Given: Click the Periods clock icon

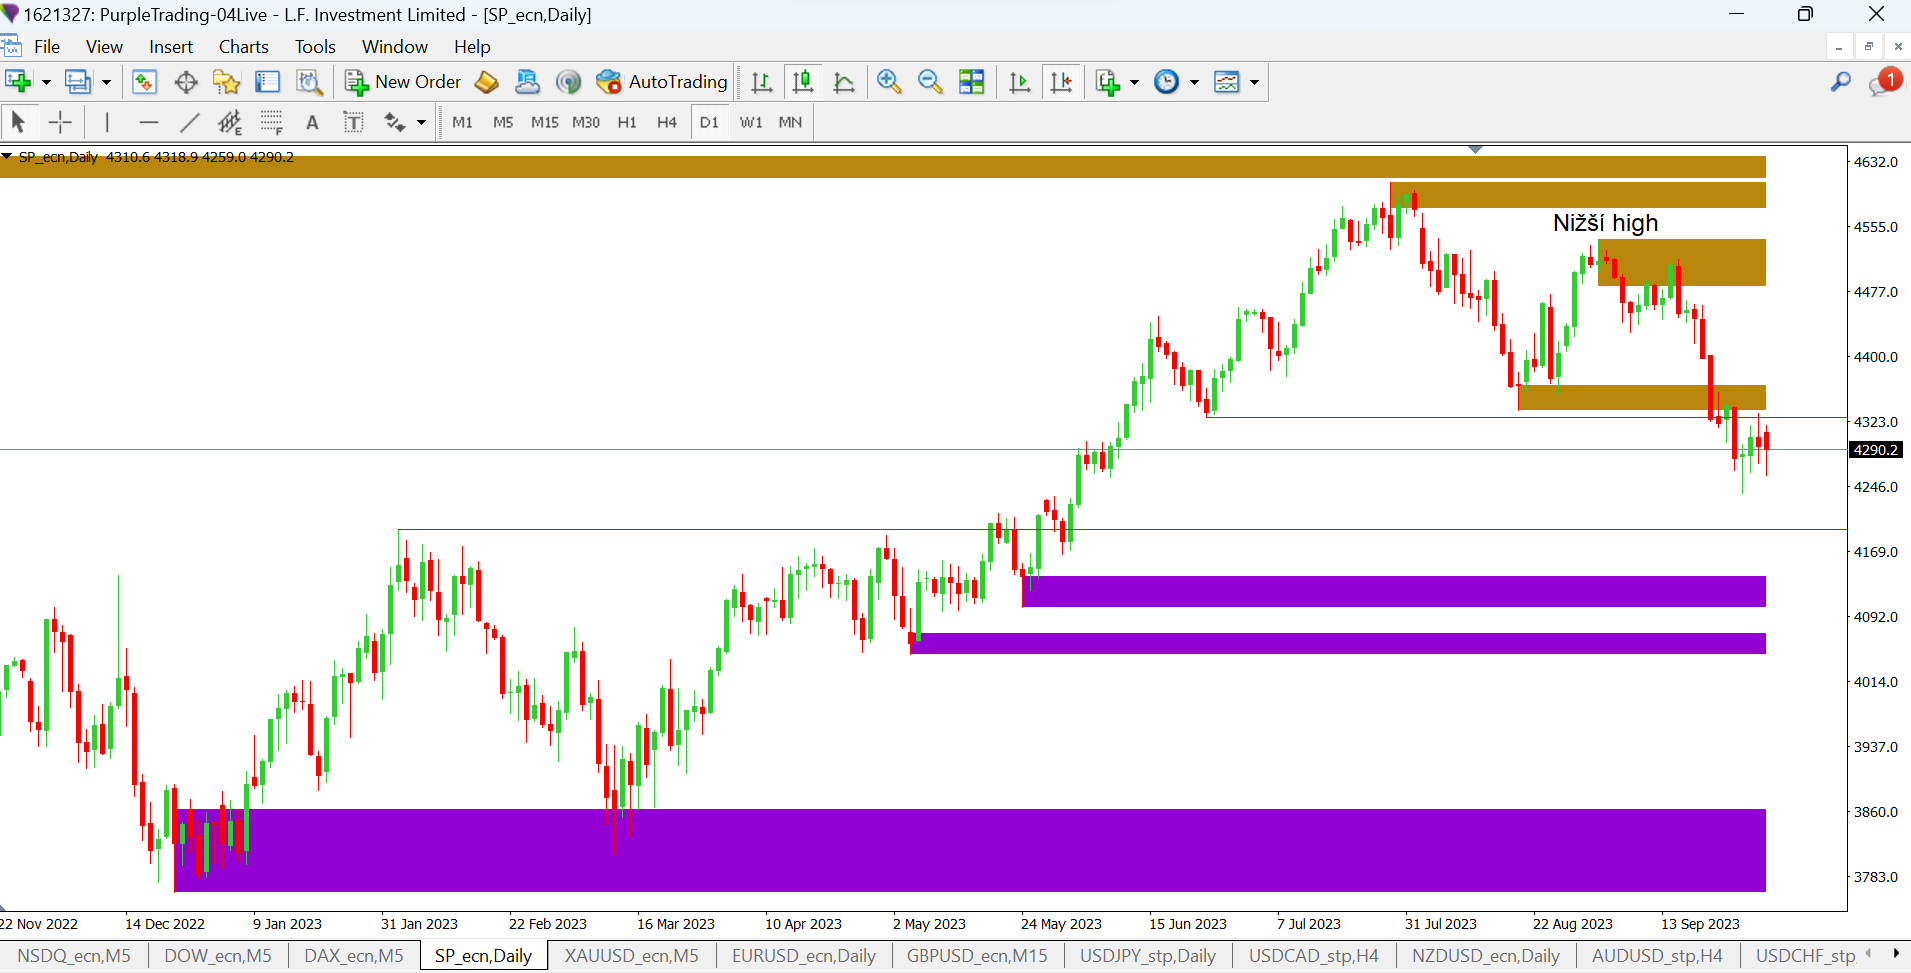Looking at the screenshot, I should (x=1166, y=82).
